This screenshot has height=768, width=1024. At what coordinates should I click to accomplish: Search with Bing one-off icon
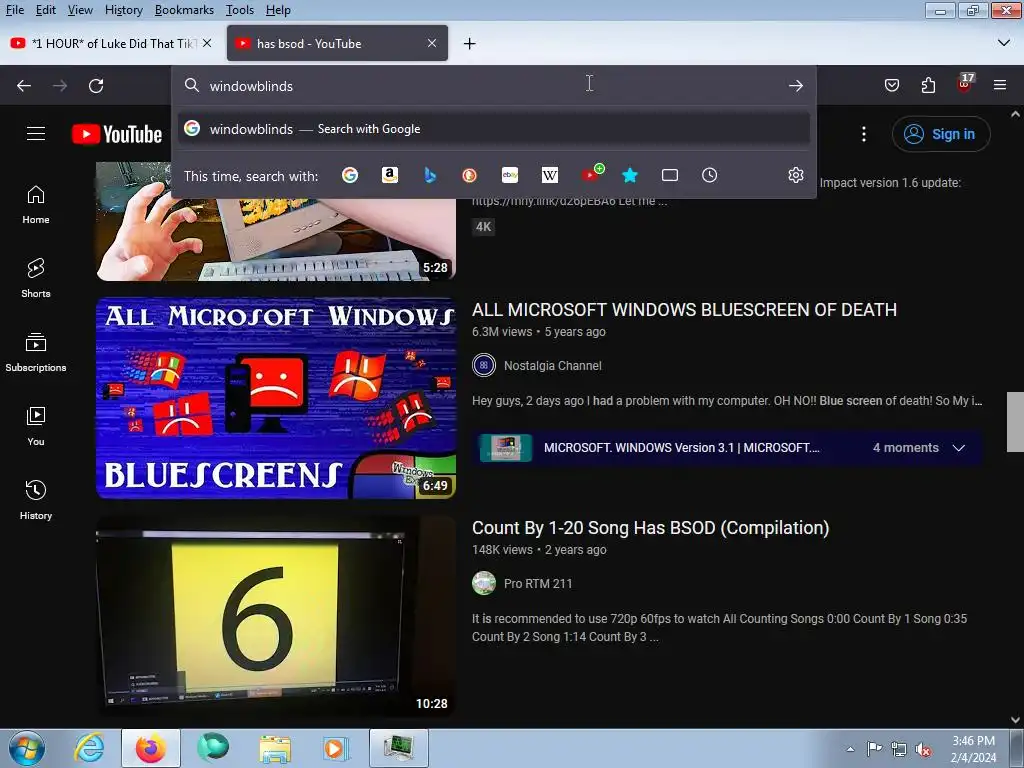click(430, 175)
